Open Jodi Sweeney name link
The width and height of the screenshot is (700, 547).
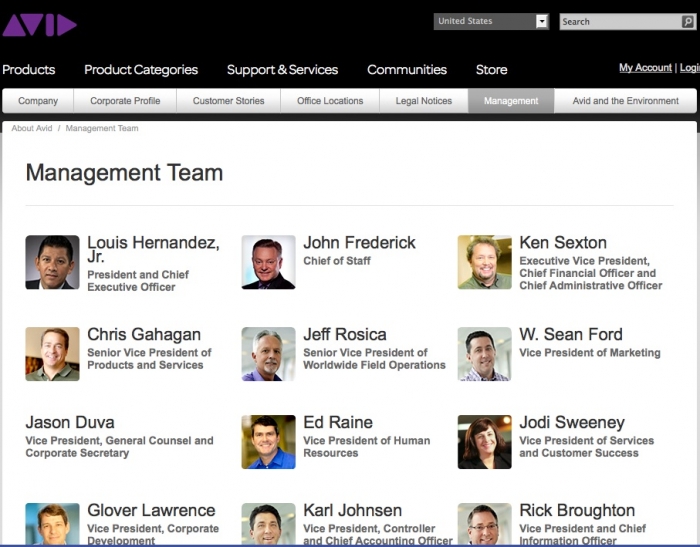[x=572, y=422]
